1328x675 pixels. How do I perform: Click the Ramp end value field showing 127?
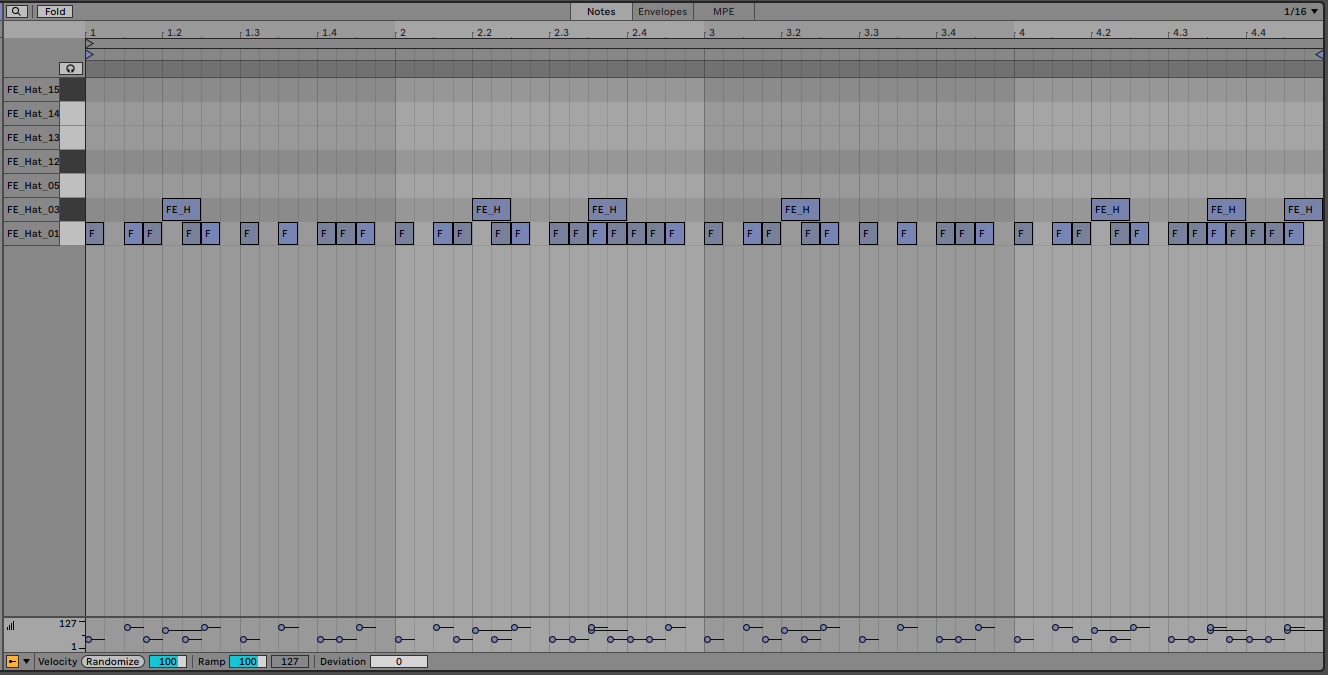pyautogui.click(x=289, y=661)
